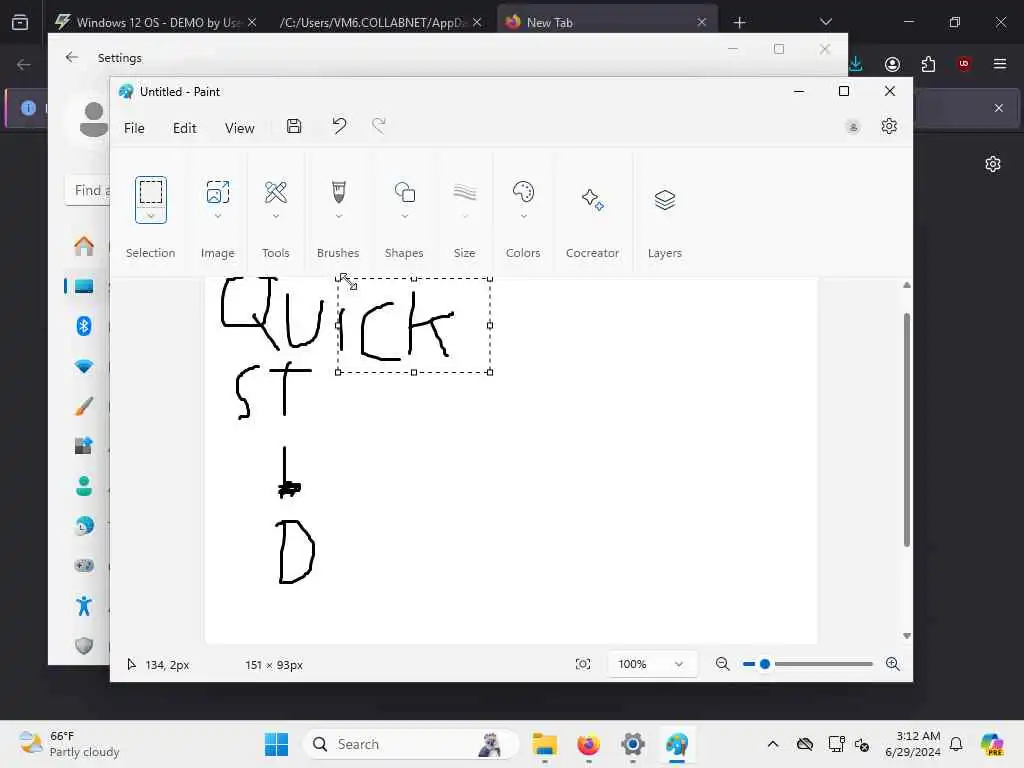Save the drawing with the floppy icon
1024x768 pixels.
(x=294, y=126)
